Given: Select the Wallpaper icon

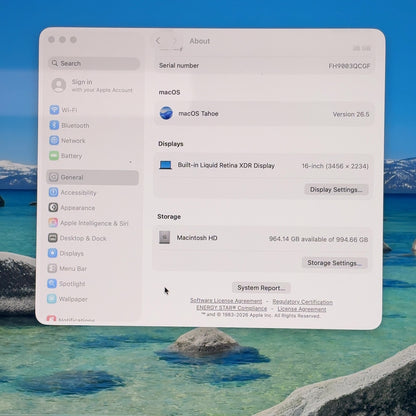Looking at the screenshot, I should click(52, 299).
